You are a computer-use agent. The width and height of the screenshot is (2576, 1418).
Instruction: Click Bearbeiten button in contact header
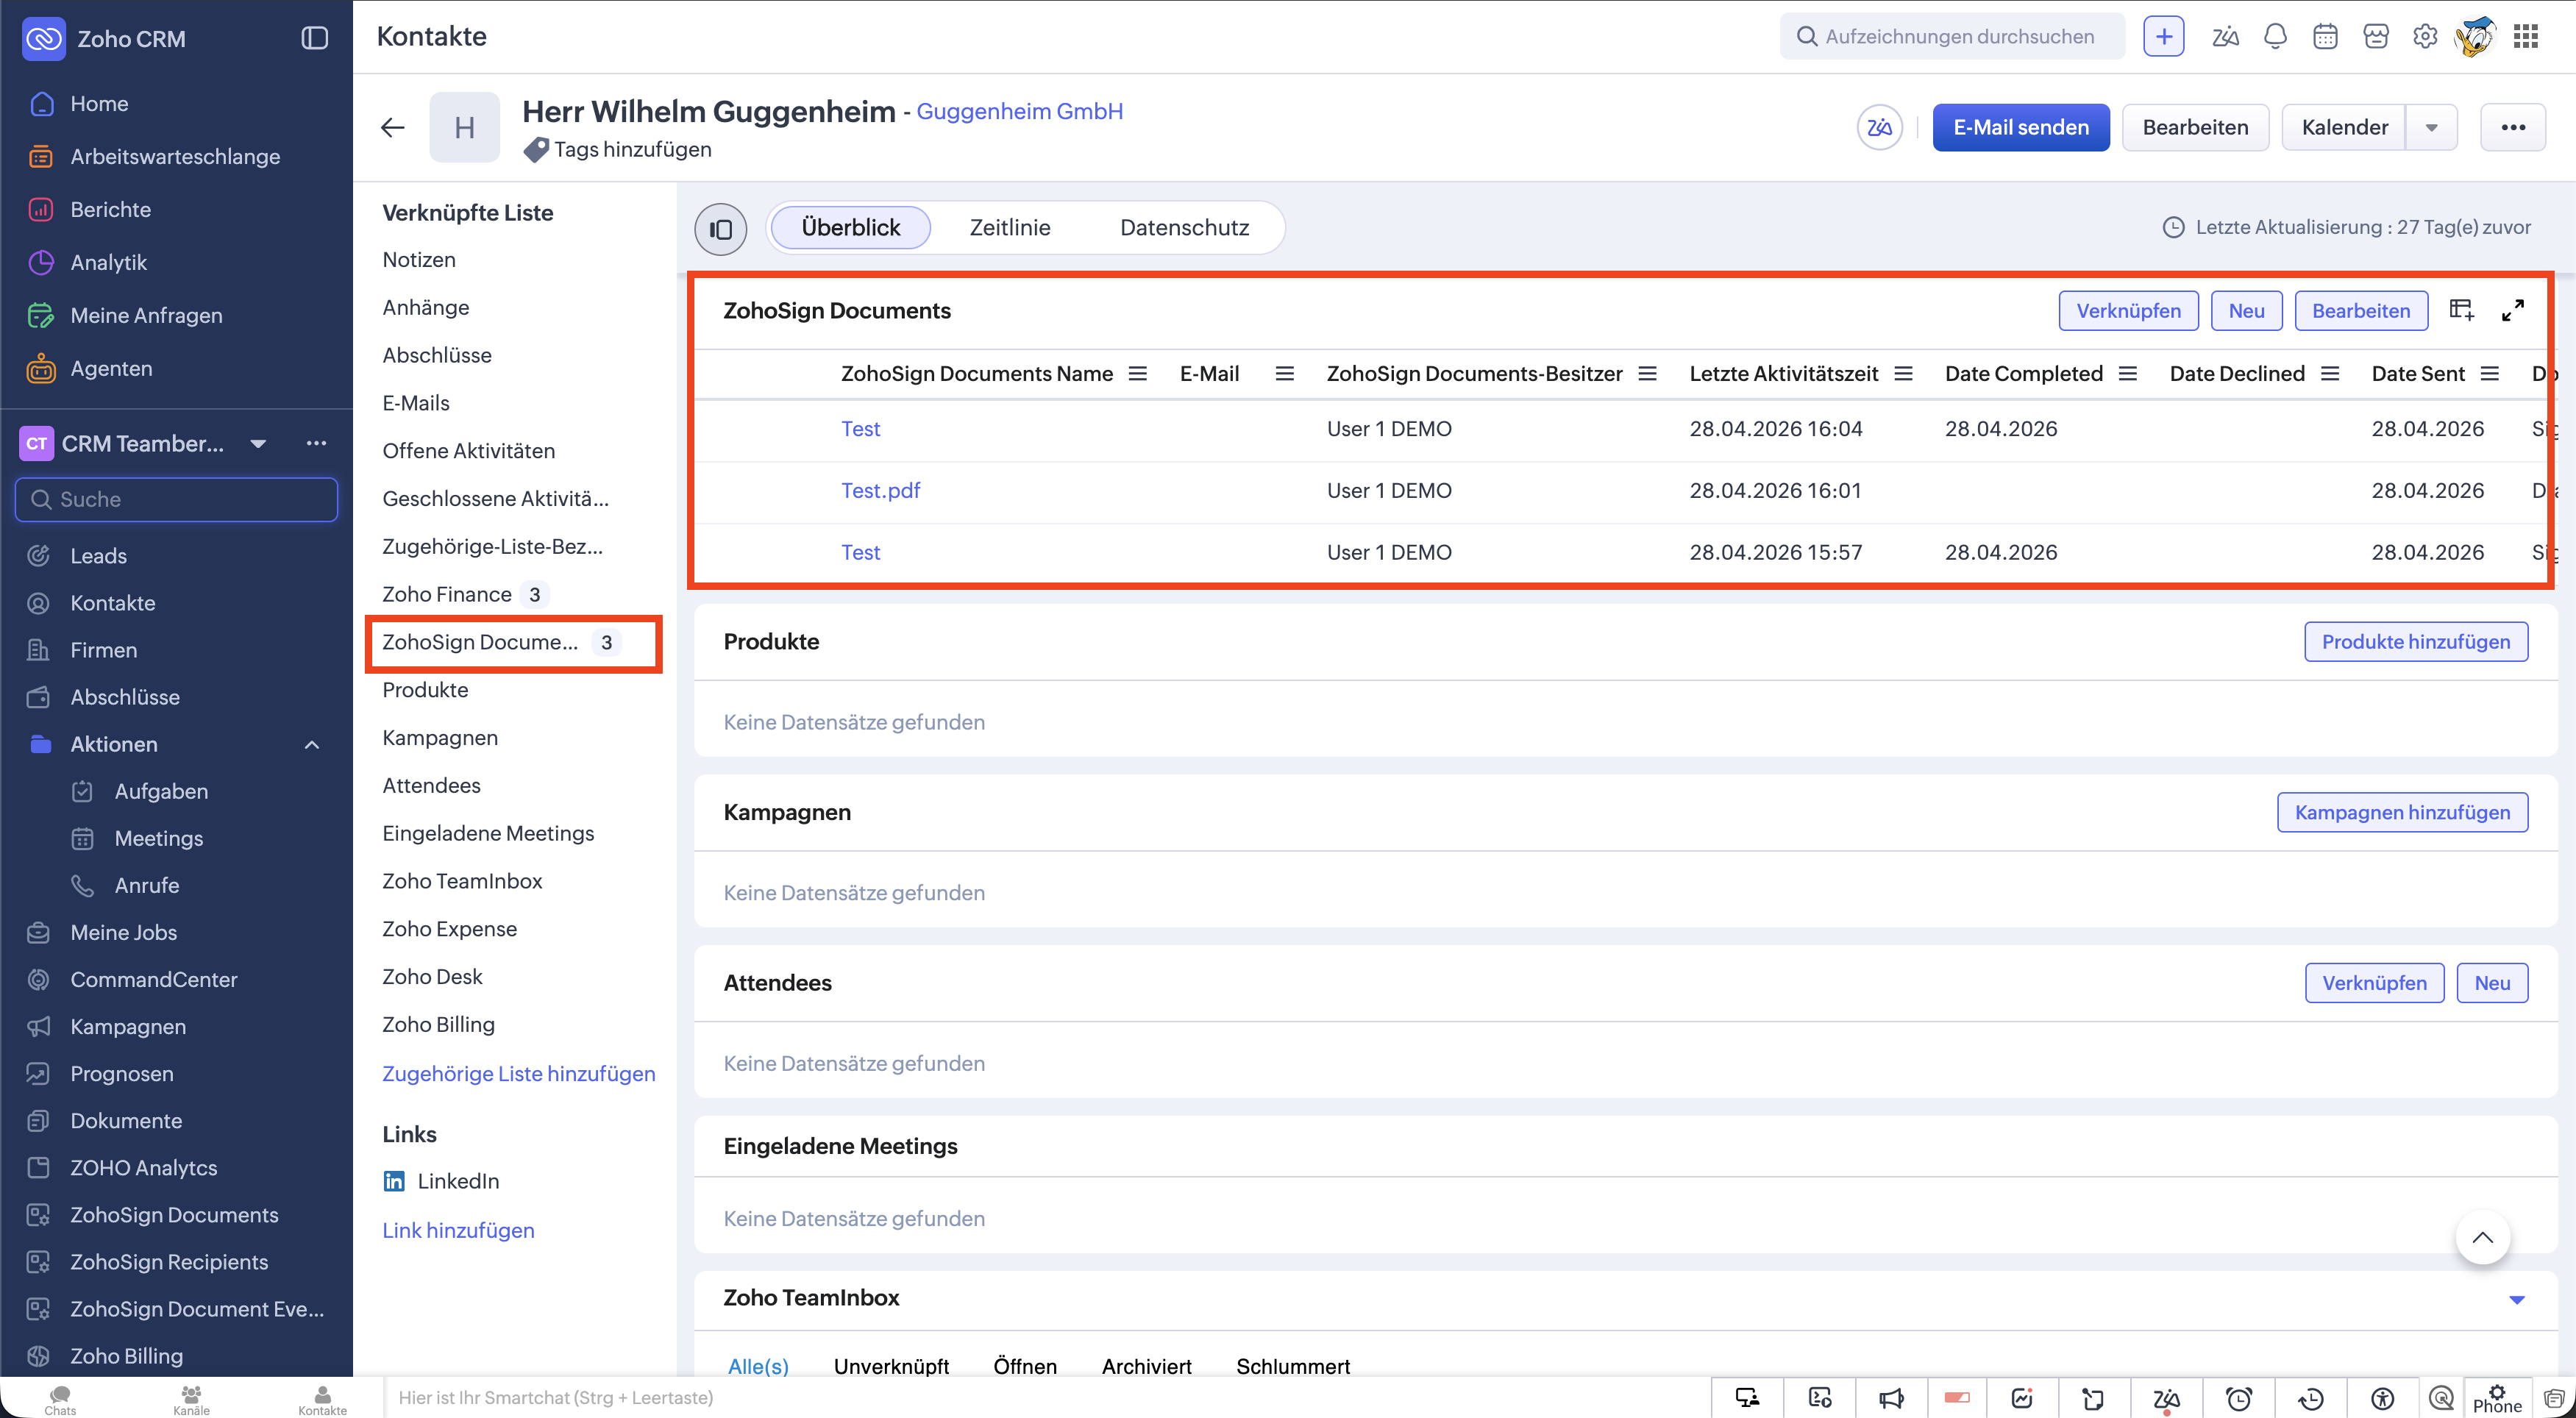(2195, 127)
